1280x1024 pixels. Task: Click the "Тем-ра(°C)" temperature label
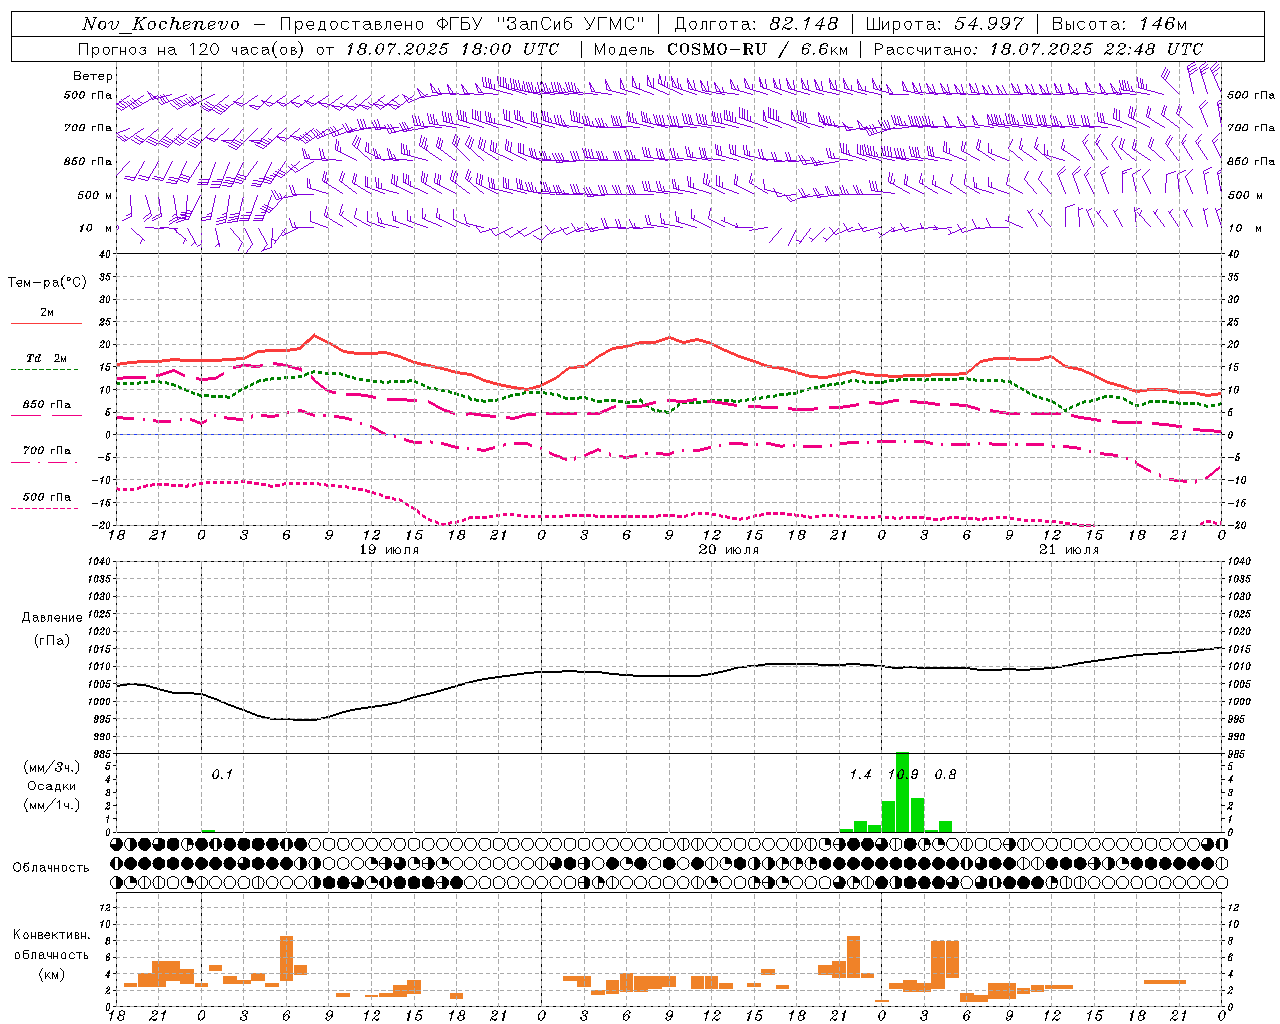pyautogui.click(x=47, y=283)
